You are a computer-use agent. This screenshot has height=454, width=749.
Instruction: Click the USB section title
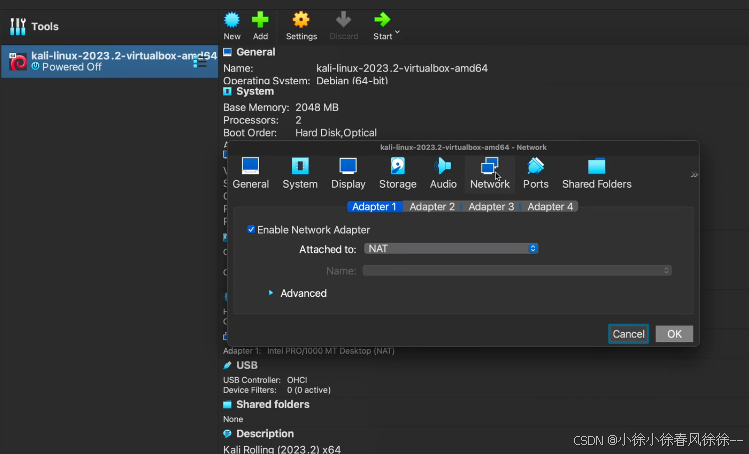[x=247, y=365]
